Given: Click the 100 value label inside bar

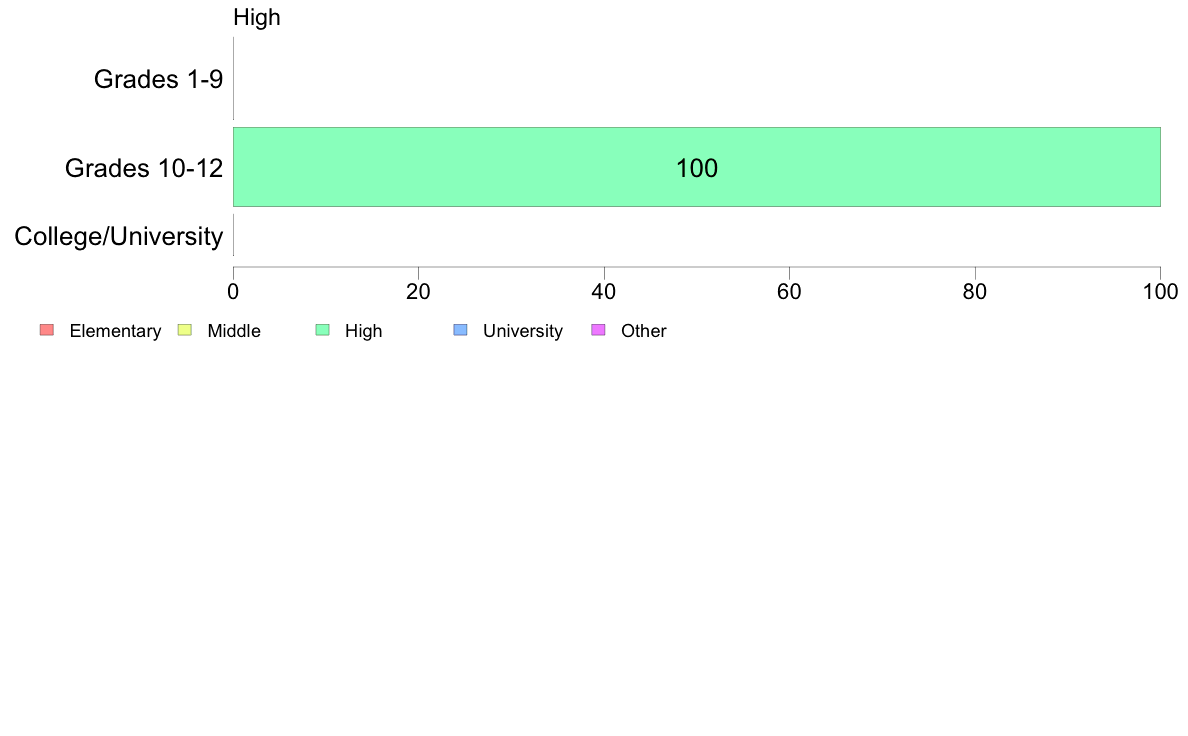Looking at the screenshot, I should click(x=697, y=168).
